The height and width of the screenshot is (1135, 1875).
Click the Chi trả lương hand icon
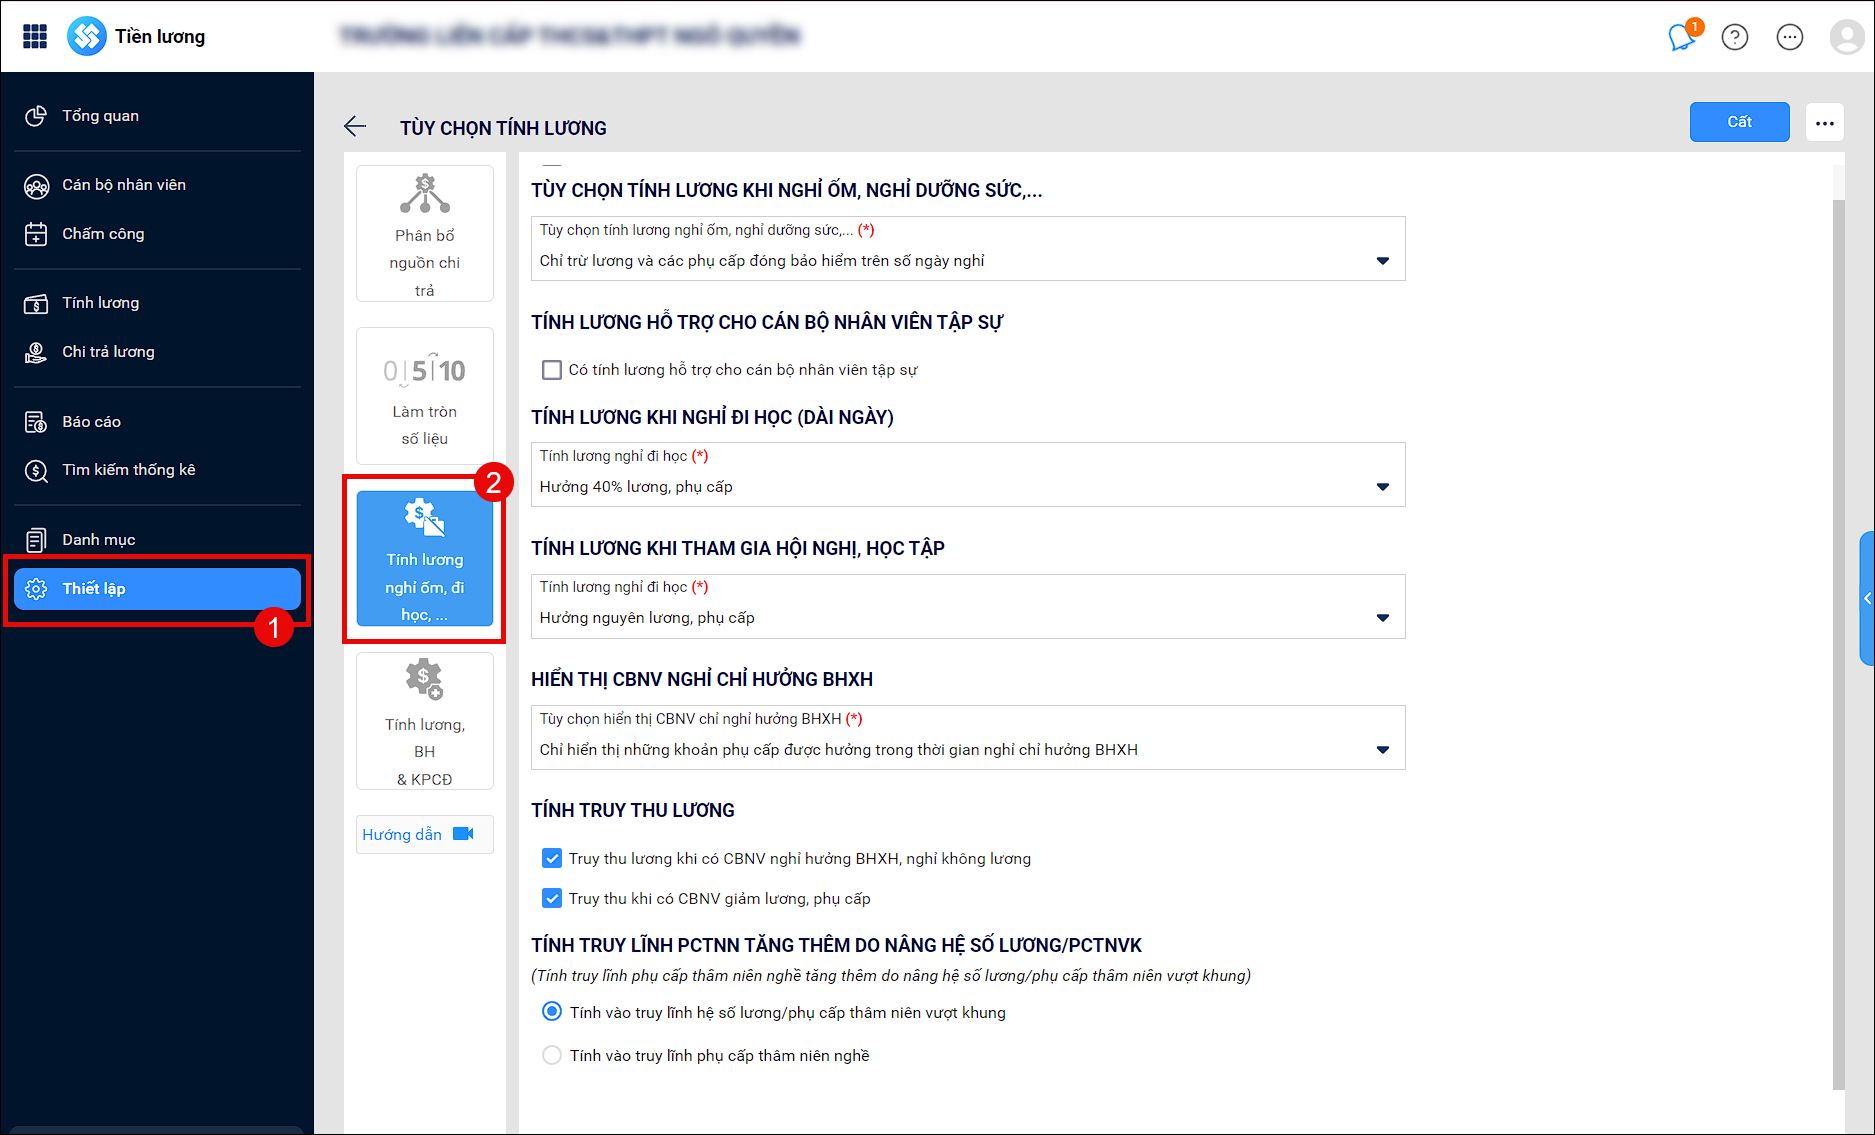[x=36, y=353]
